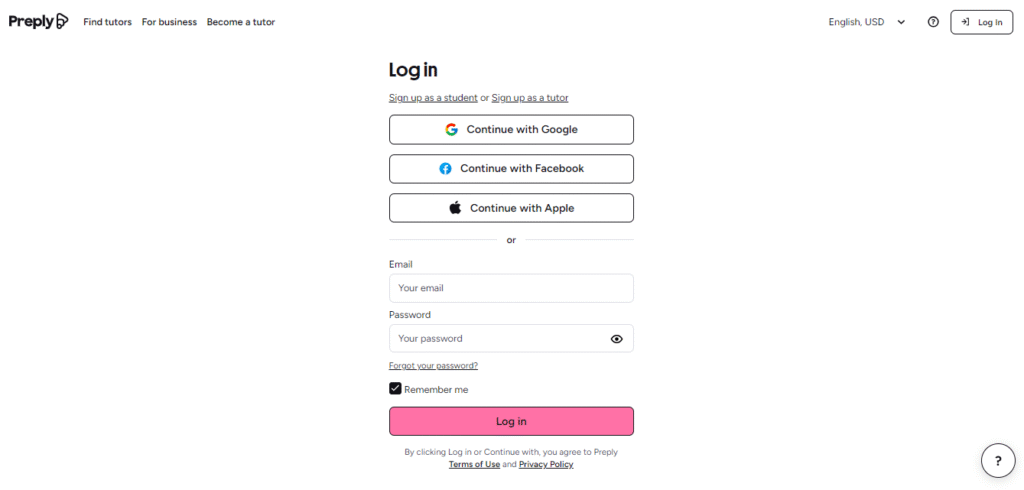
Task: Click the Apple logo icon
Action: click(455, 208)
